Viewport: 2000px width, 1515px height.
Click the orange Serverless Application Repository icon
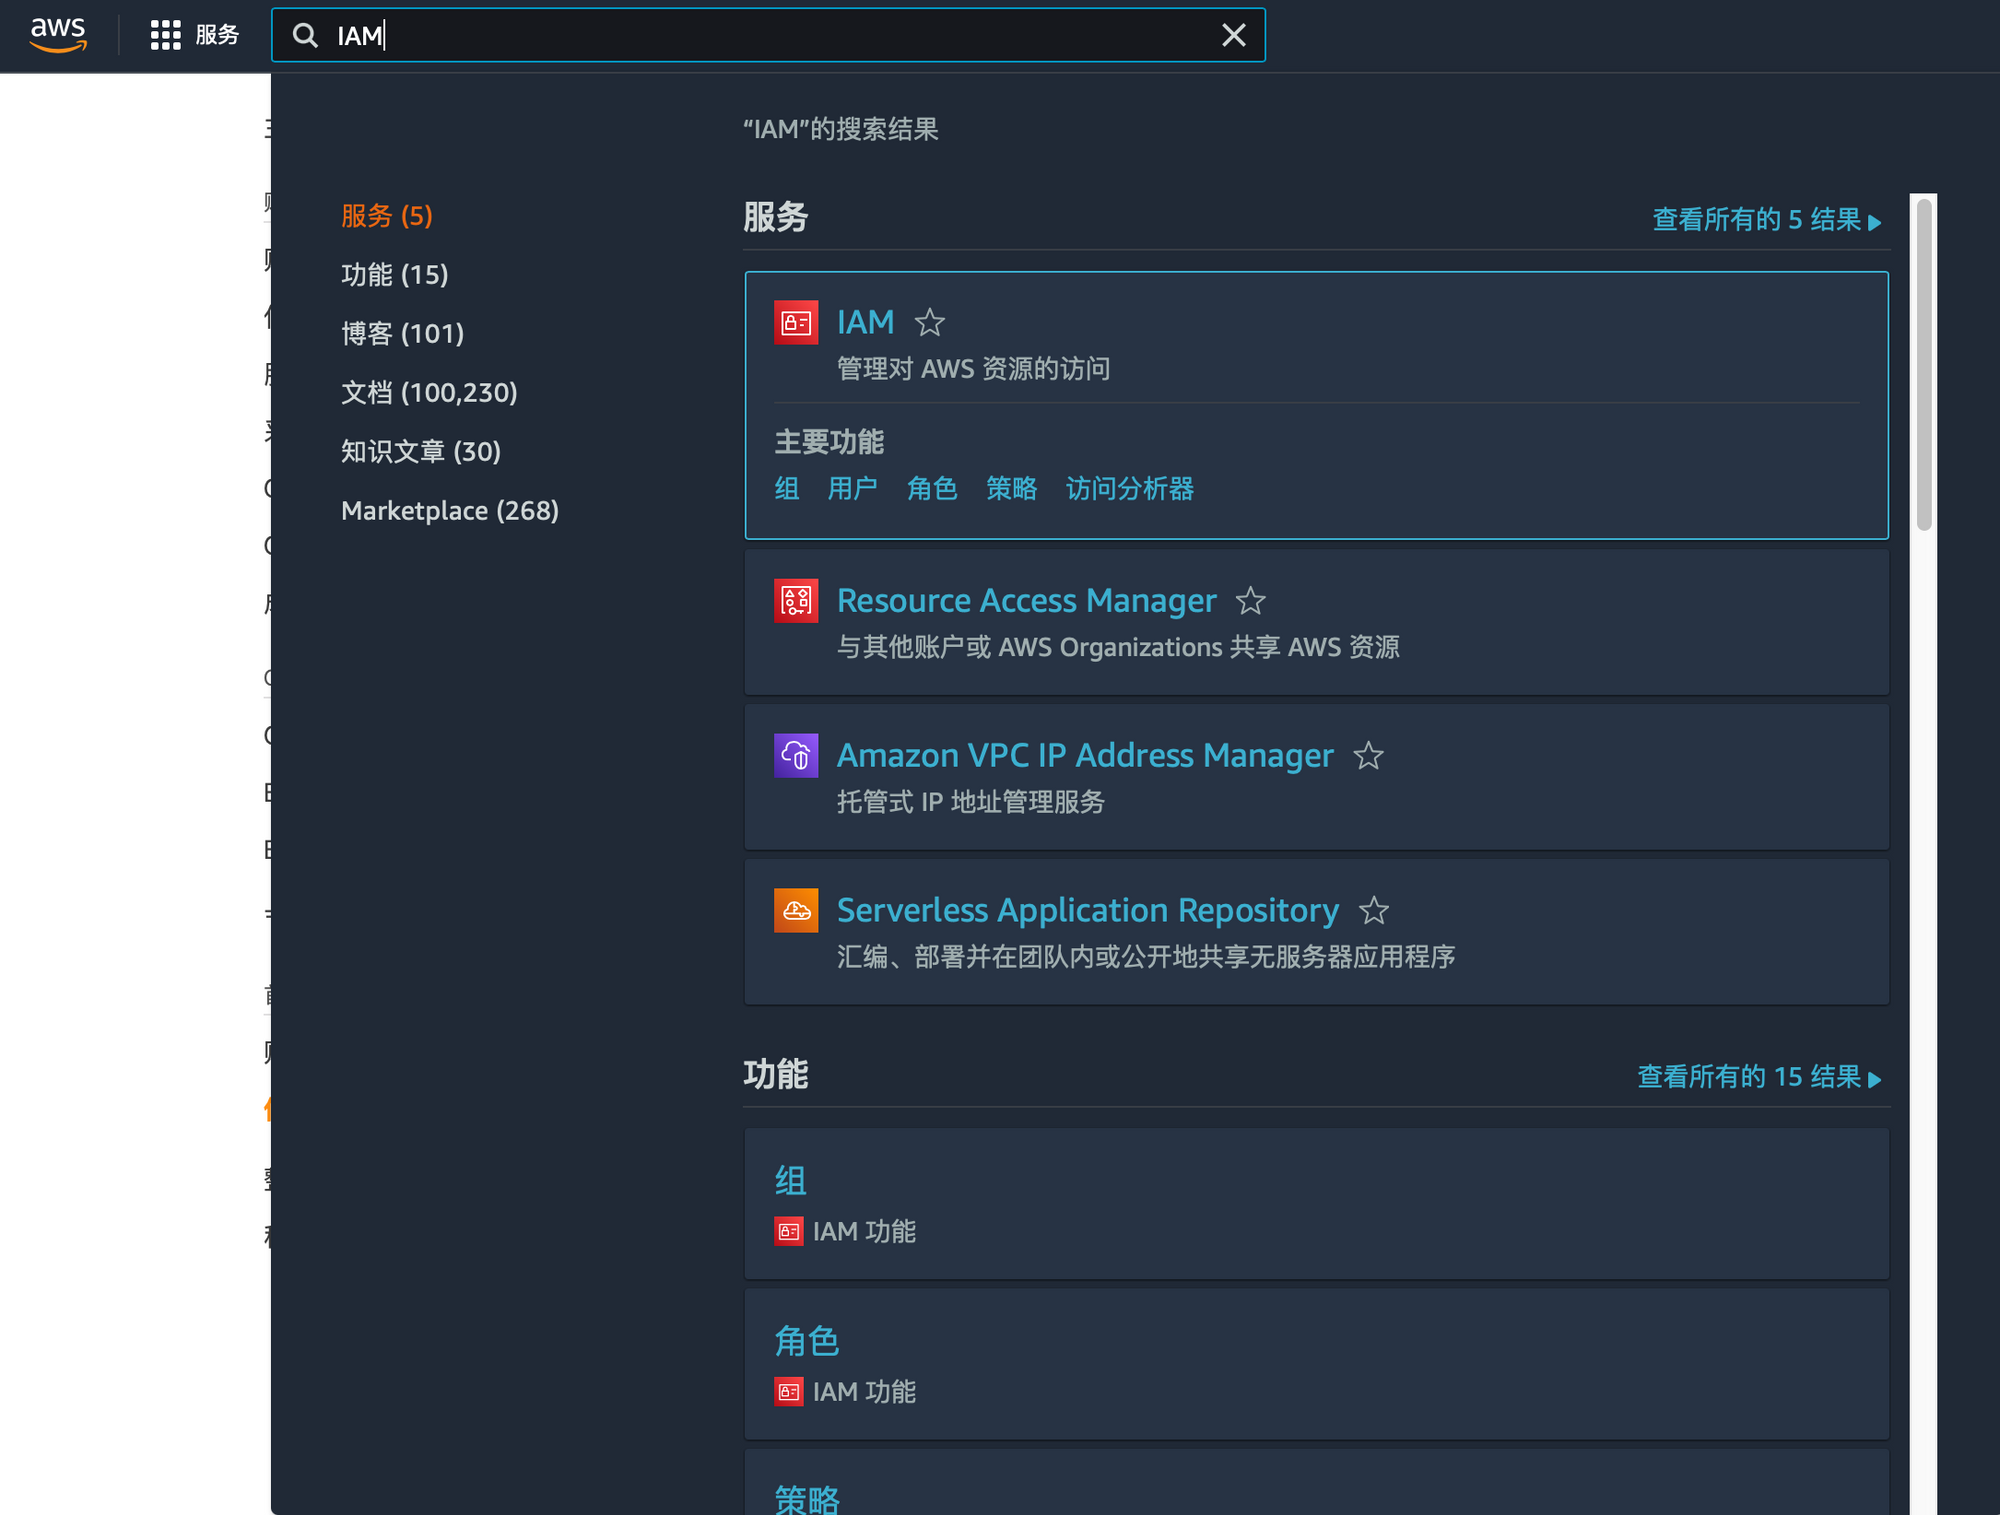click(x=796, y=910)
